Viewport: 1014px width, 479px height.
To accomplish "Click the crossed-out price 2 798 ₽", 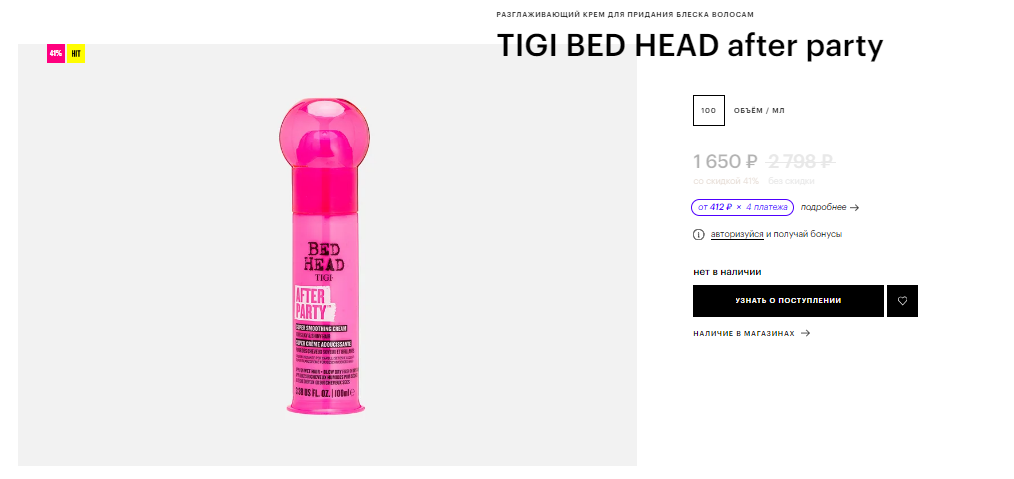I will click(x=801, y=162).
